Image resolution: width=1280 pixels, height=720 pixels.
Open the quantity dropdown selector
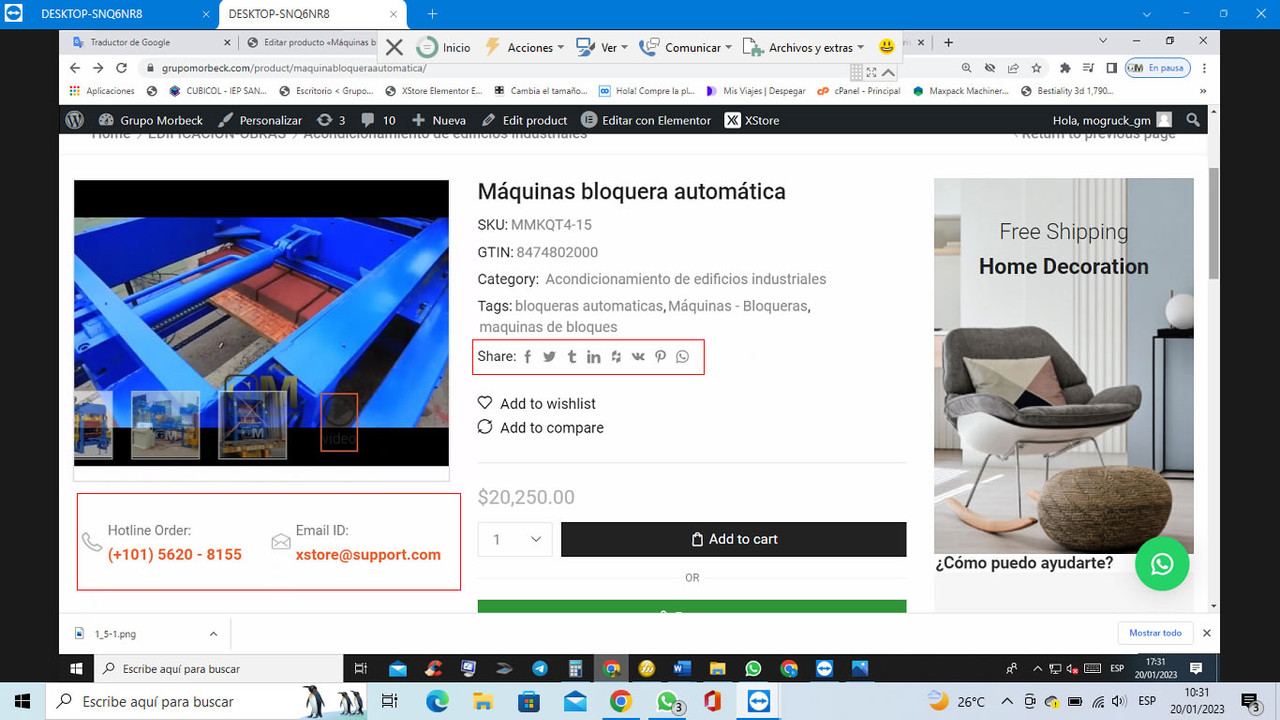[514, 539]
